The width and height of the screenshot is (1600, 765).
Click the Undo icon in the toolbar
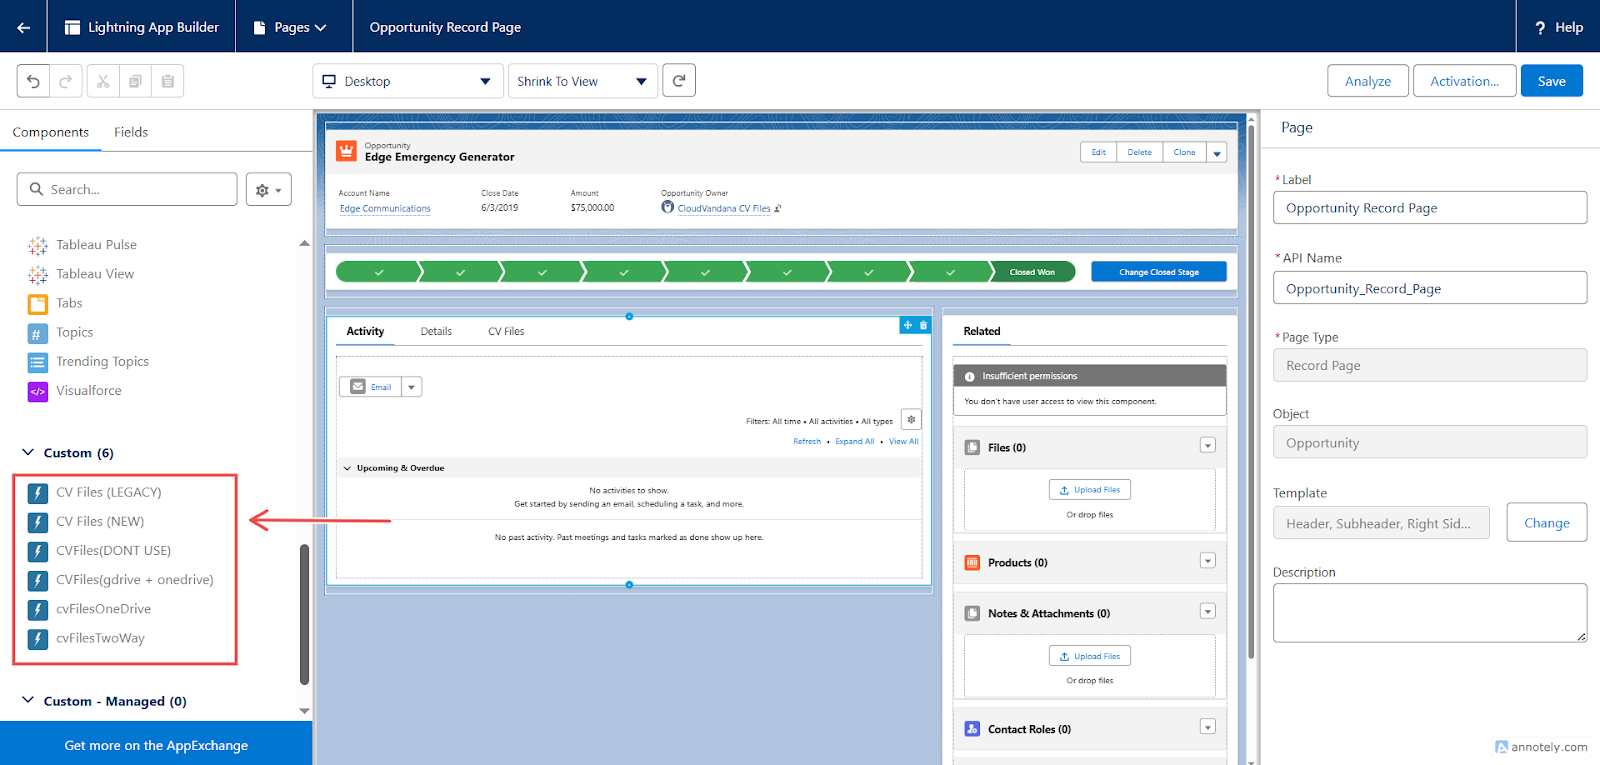point(33,81)
